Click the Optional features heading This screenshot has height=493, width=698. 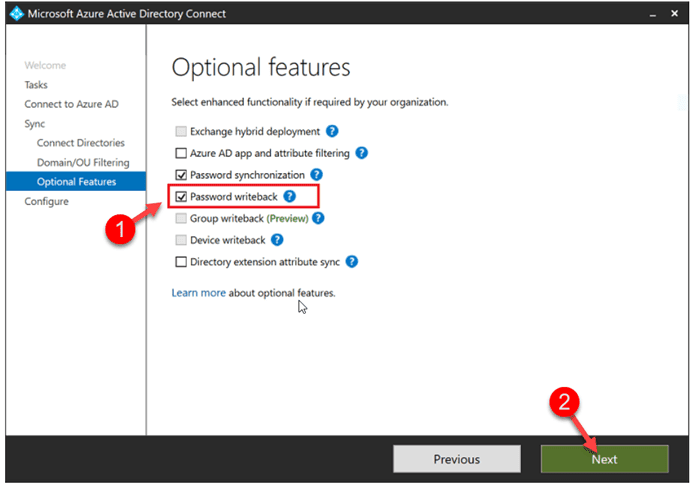point(261,68)
